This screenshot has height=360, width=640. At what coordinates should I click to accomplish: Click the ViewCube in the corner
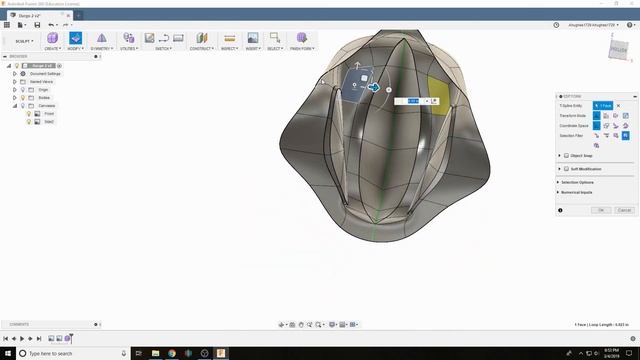click(618, 51)
